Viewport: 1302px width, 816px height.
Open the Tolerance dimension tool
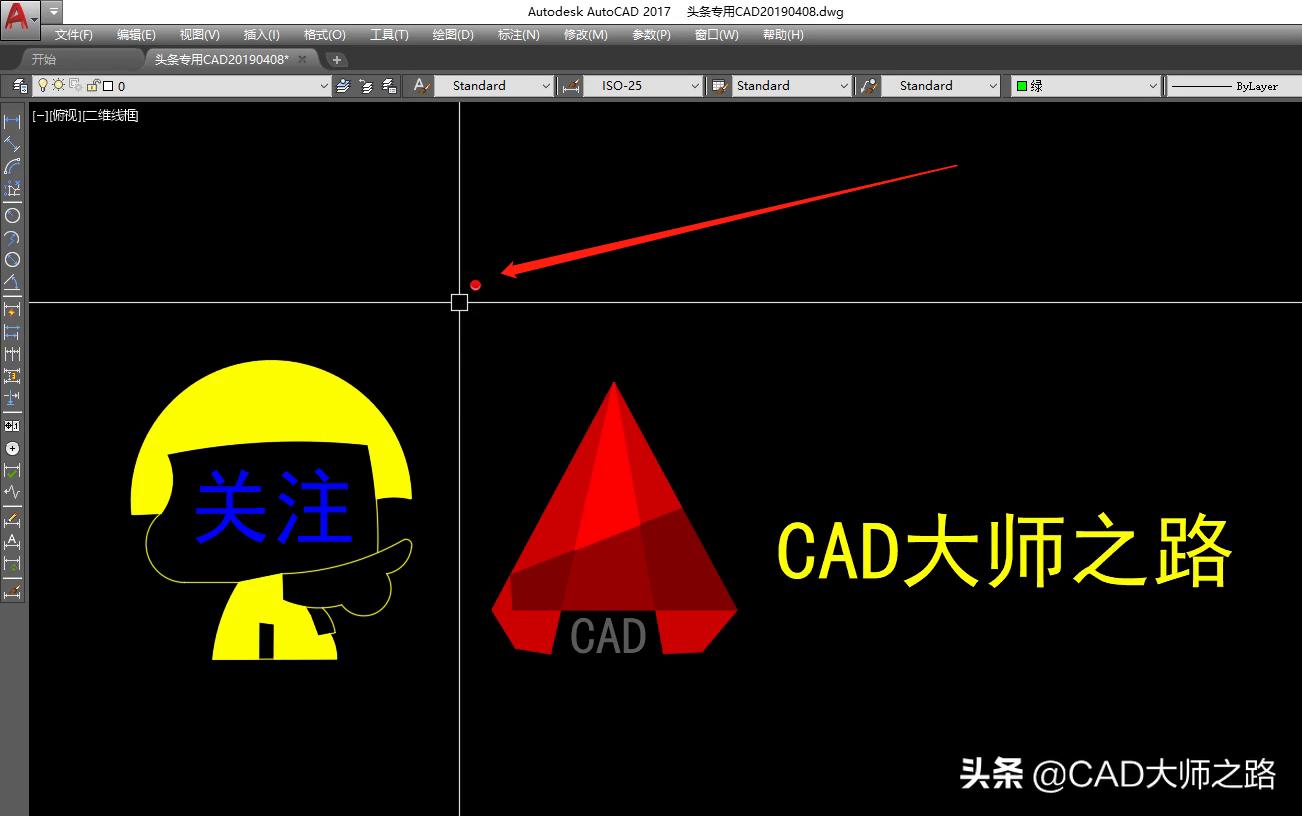pyautogui.click(x=13, y=425)
